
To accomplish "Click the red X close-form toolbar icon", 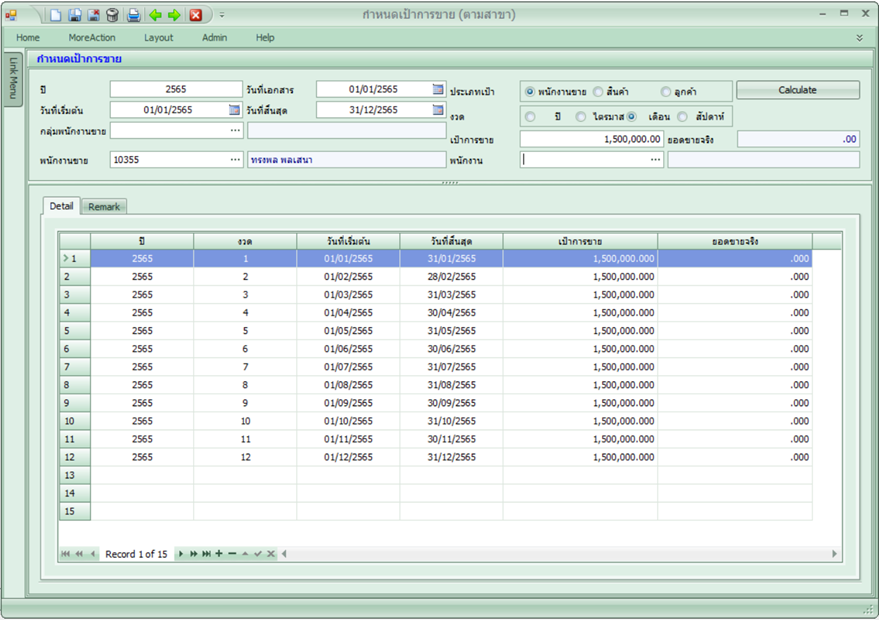I will tap(196, 15).
